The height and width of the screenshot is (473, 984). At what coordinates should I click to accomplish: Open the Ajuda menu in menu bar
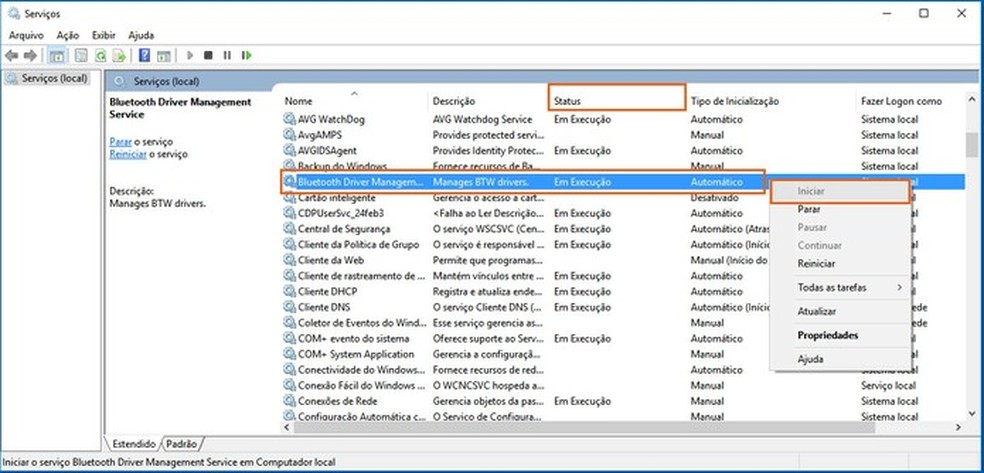pyautogui.click(x=141, y=35)
